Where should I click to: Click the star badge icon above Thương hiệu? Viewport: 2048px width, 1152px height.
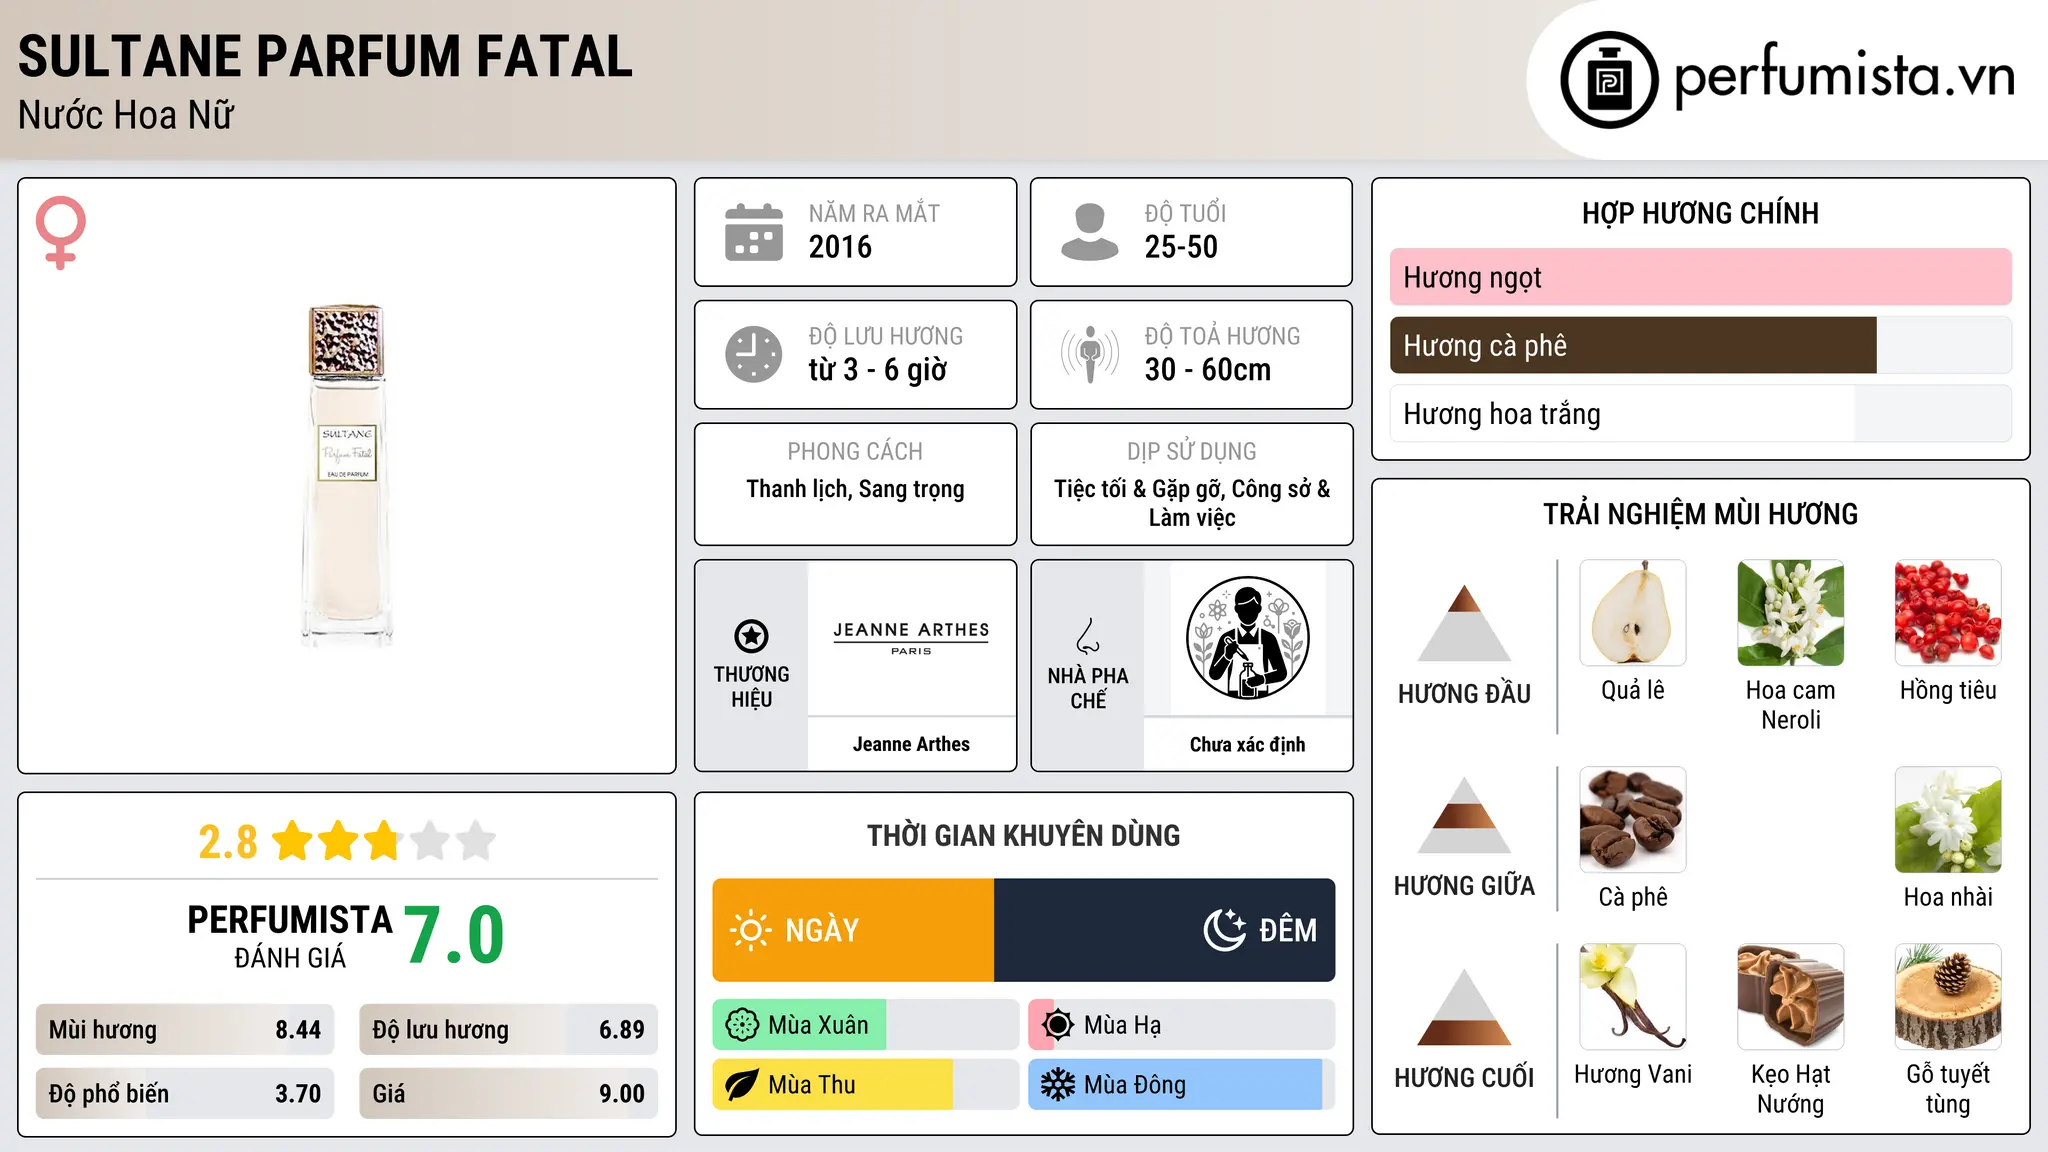(x=751, y=636)
